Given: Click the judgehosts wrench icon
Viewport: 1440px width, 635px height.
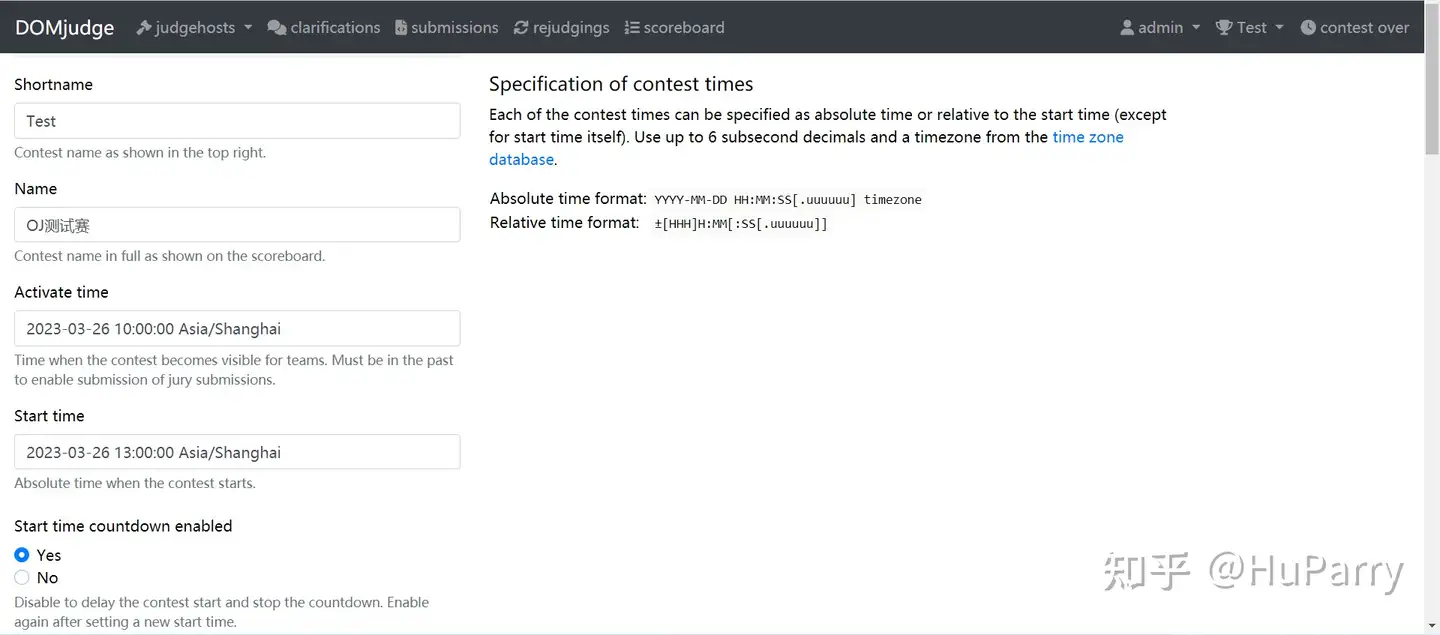Looking at the screenshot, I should tap(144, 28).
